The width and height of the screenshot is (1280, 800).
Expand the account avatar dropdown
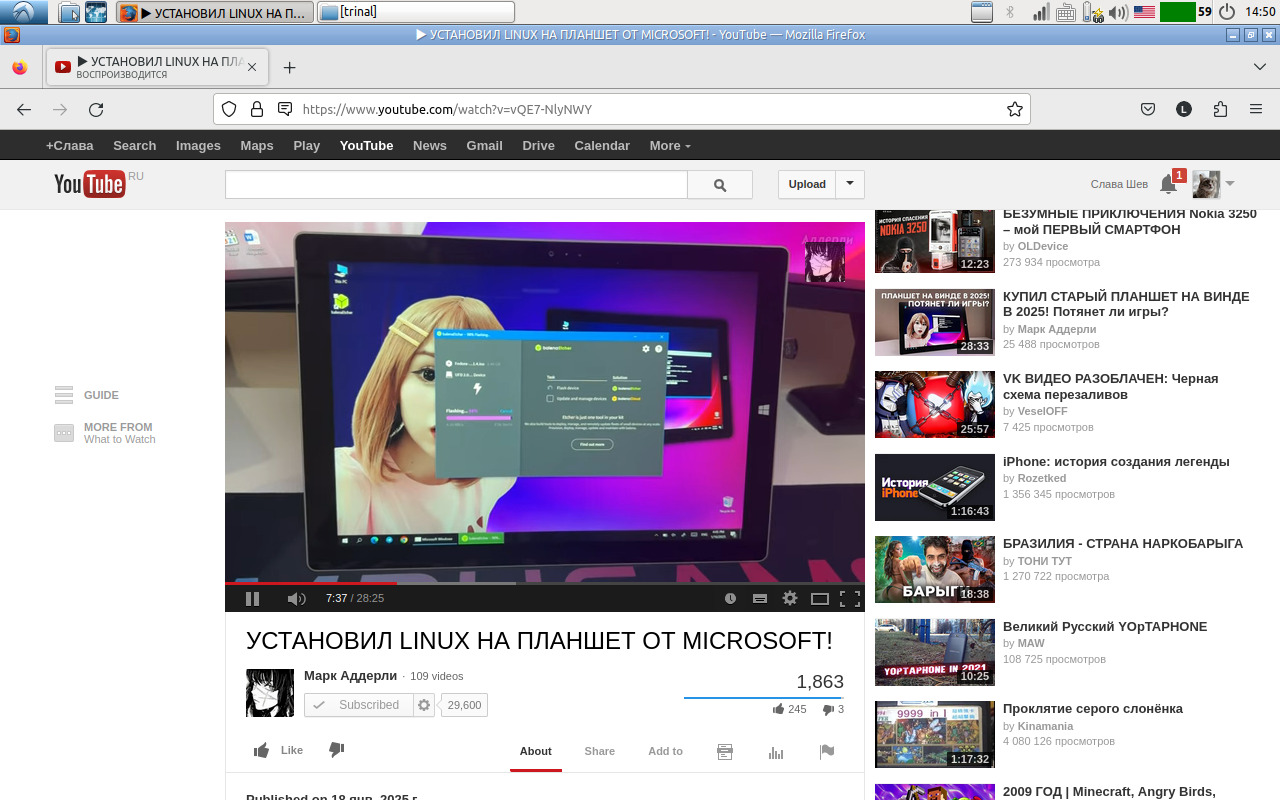click(1230, 184)
